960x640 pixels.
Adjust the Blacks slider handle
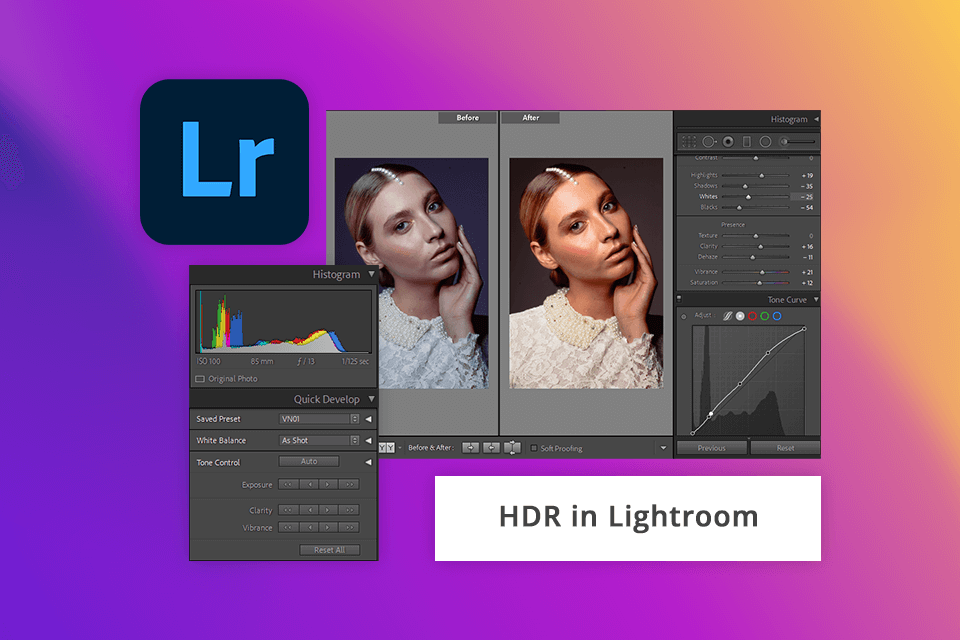point(739,208)
